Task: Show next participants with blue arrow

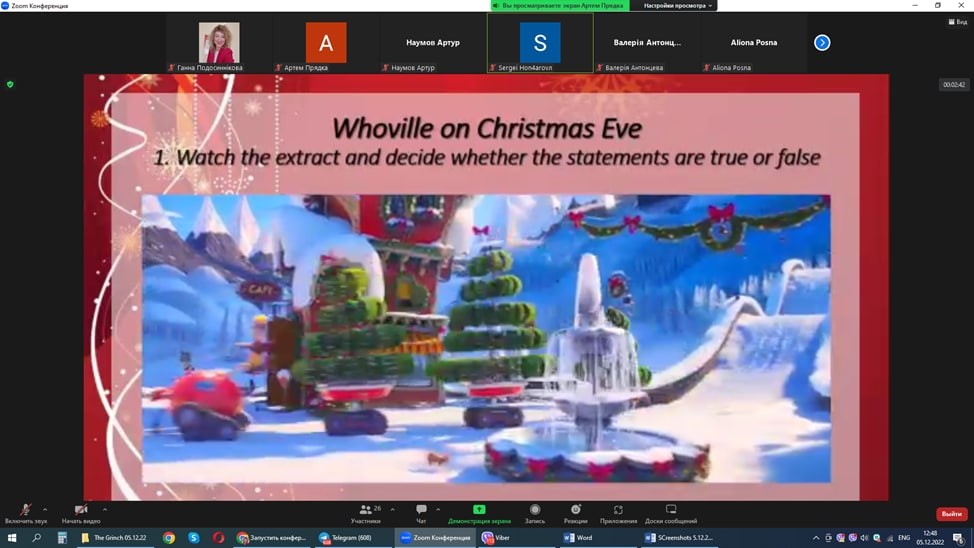Action: pos(822,43)
